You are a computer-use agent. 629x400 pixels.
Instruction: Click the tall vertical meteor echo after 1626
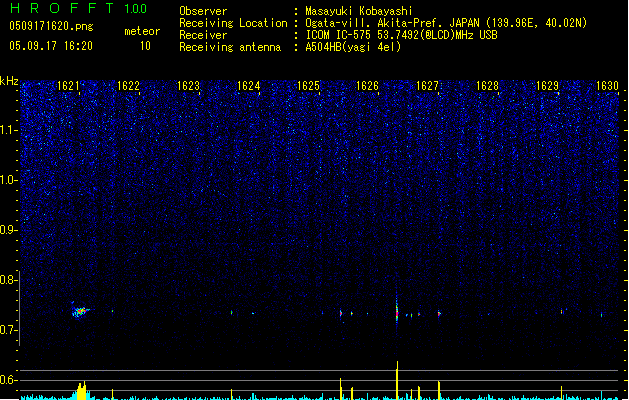click(397, 311)
